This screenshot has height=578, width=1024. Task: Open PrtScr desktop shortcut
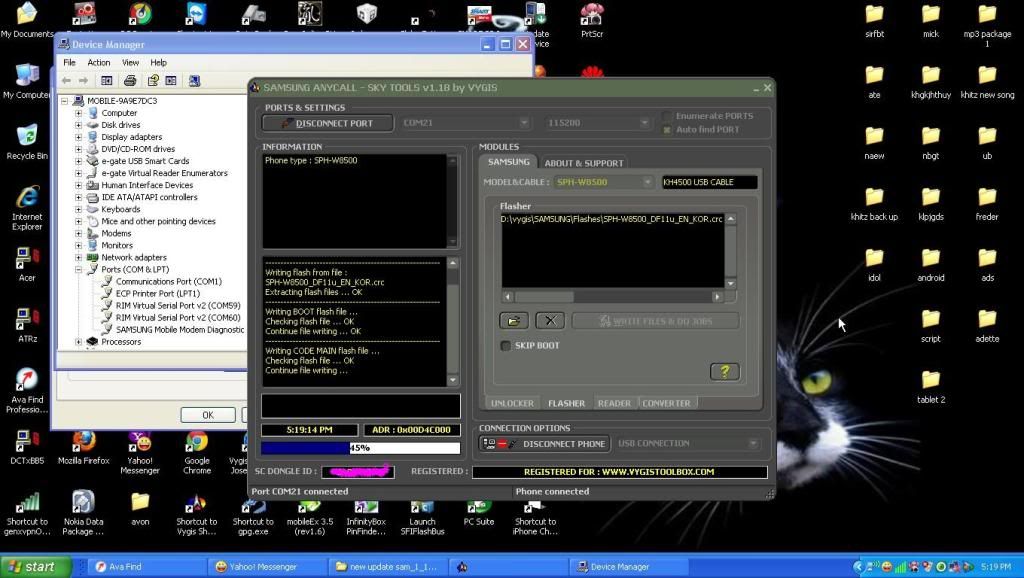[592, 21]
